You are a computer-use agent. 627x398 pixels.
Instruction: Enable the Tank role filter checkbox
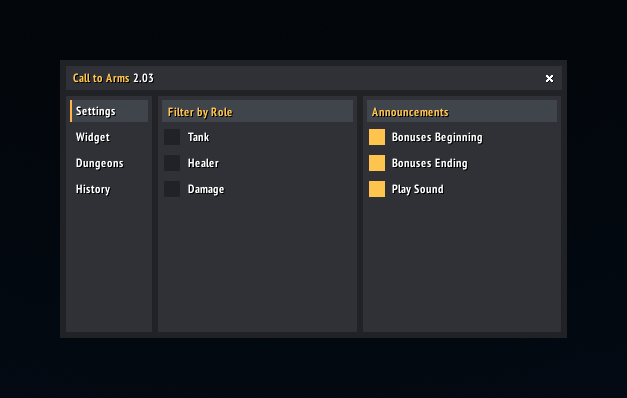(172, 137)
